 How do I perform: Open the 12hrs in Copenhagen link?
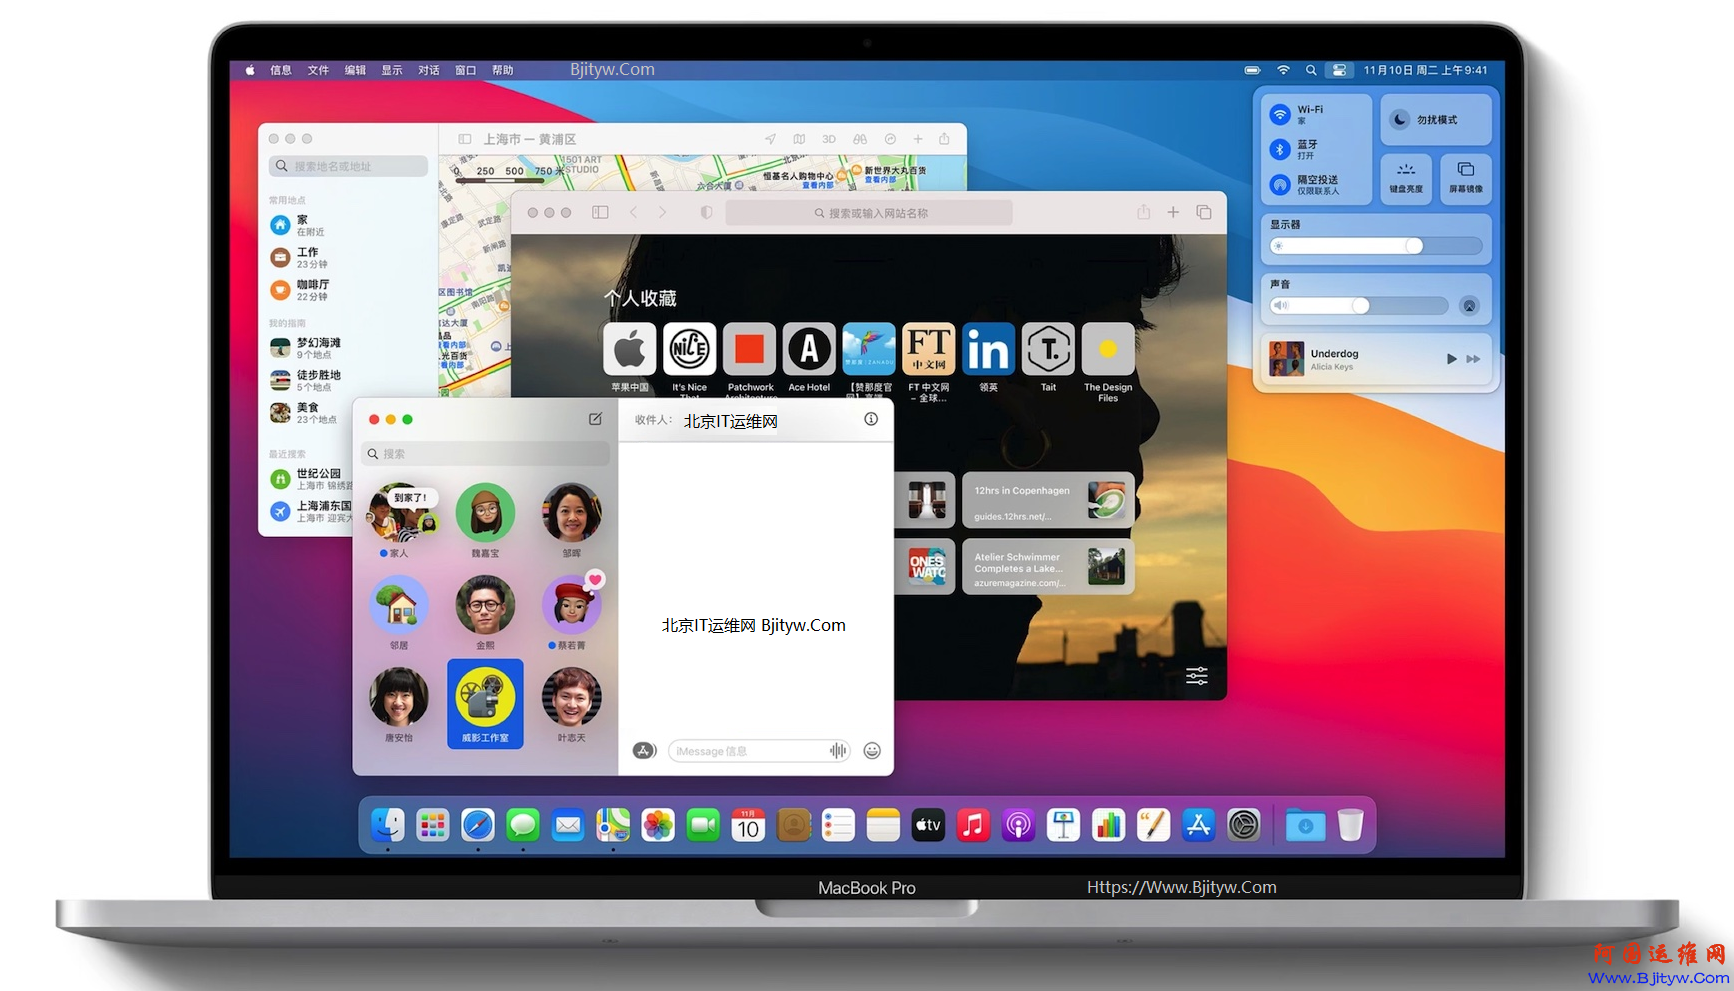pos(1047,501)
